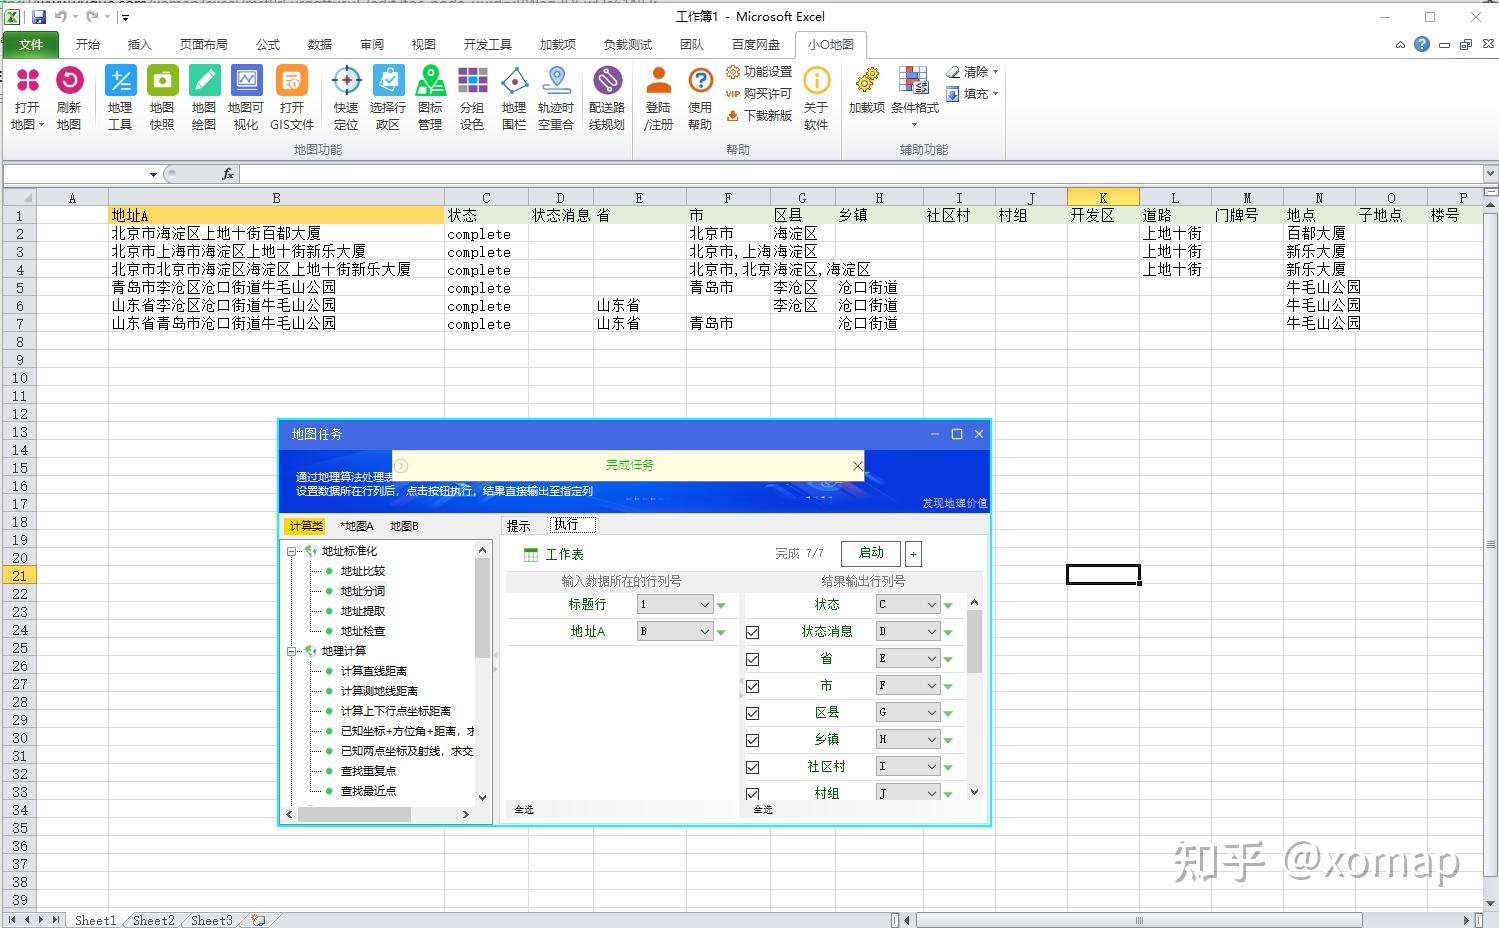The height and width of the screenshot is (928, 1499).
Task: Click 全选 under the output column list
Action: (x=763, y=809)
